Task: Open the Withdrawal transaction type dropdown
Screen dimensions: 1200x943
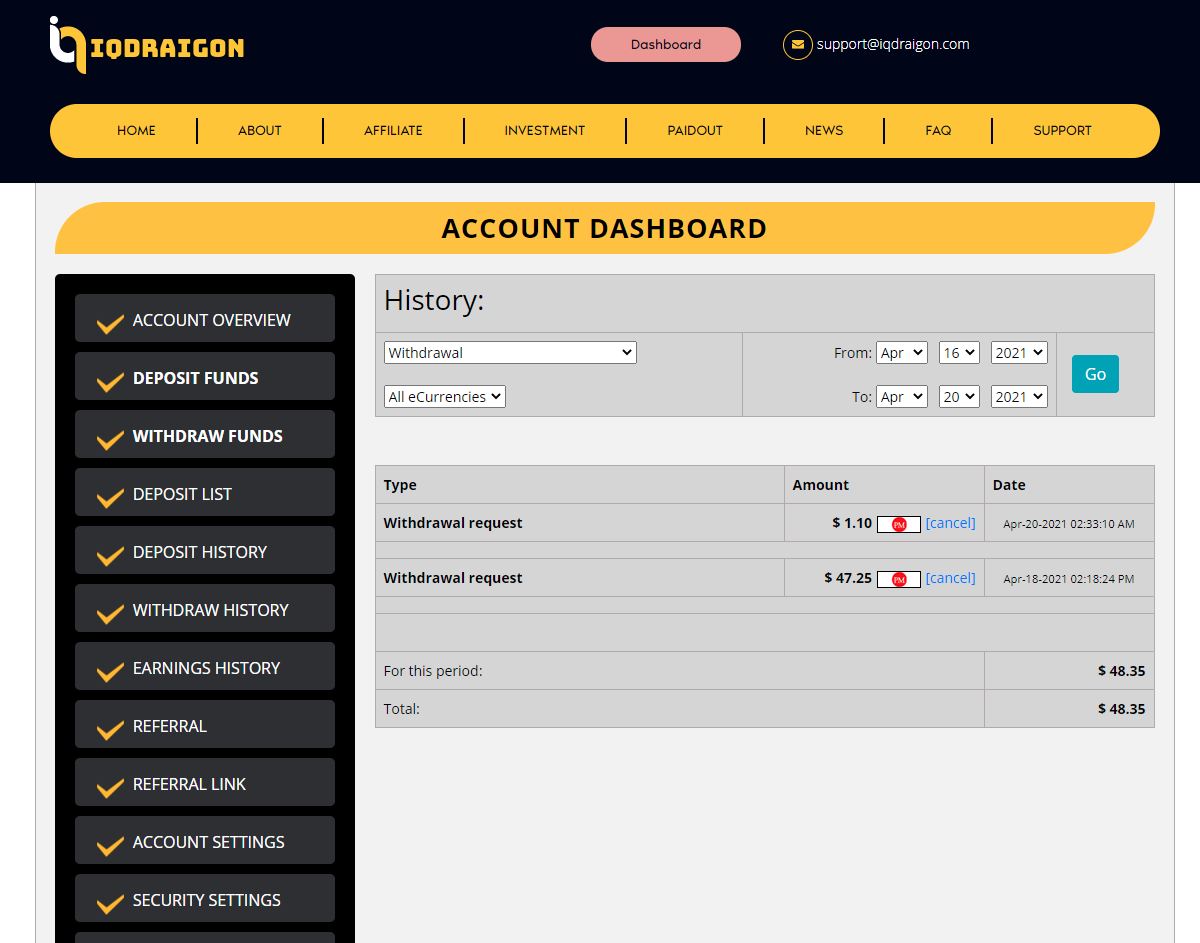Action: click(510, 352)
